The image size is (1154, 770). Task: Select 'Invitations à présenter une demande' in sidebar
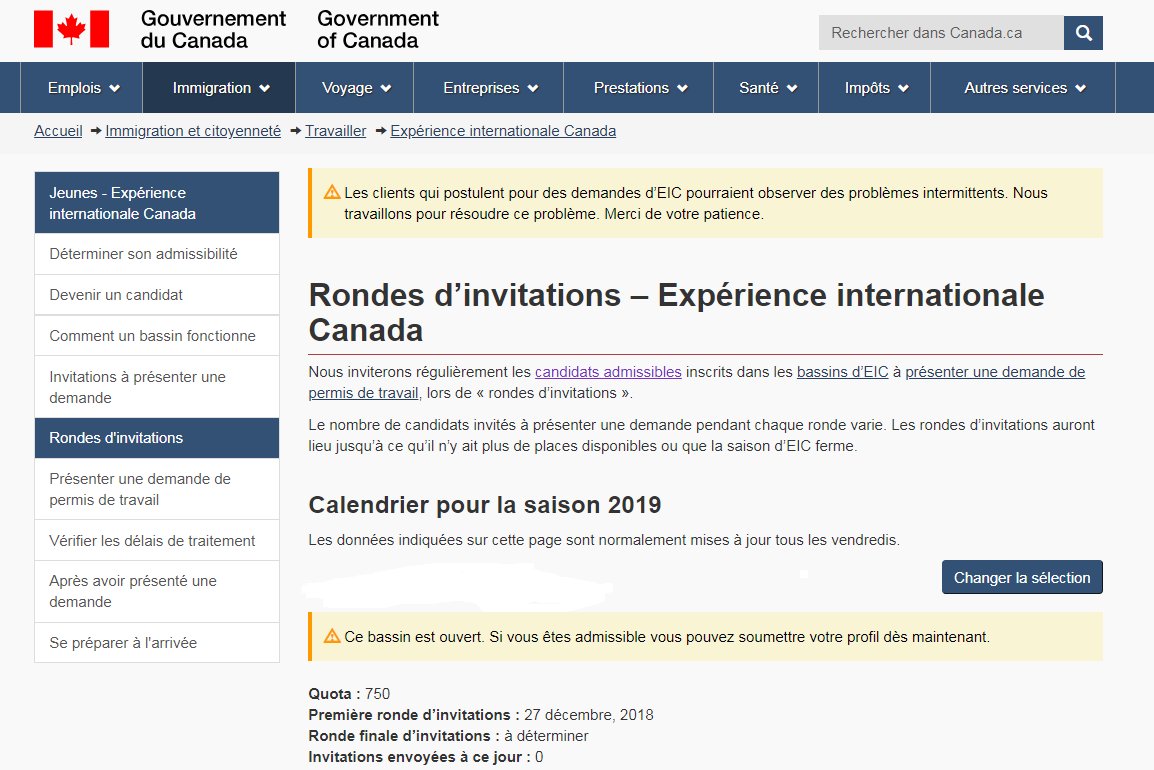pyautogui.click(x=157, y=387)
